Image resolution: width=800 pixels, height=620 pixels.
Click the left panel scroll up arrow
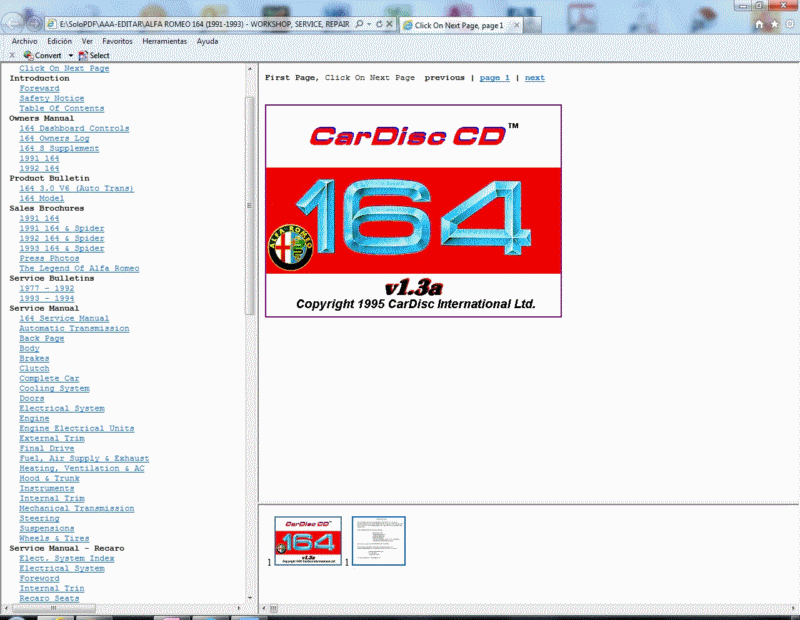pos(249,68)
